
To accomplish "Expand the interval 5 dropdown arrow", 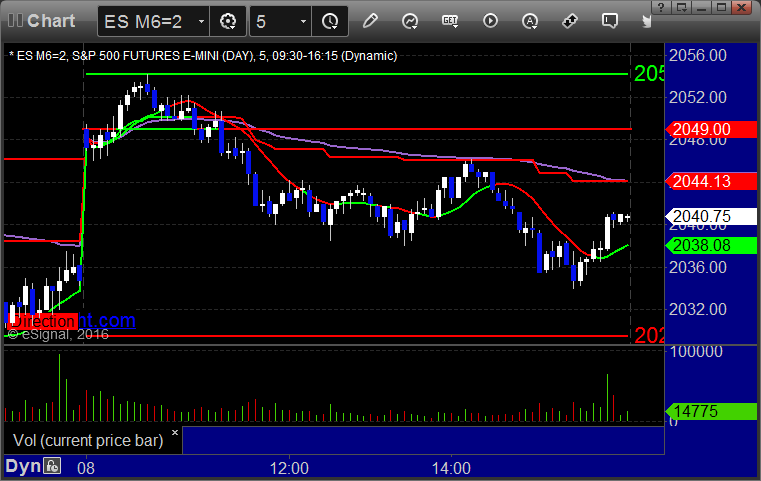I will click(x=303, y=21).
